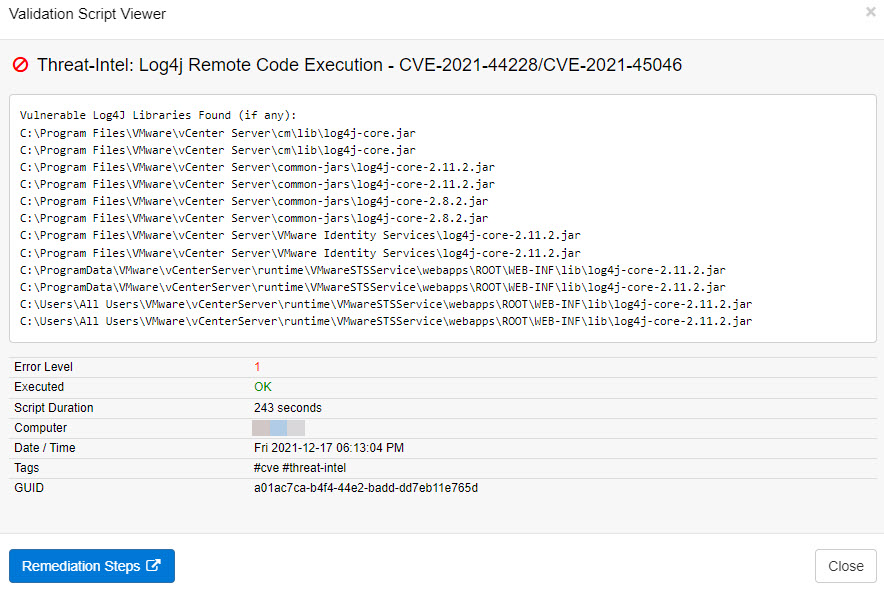The width and height of the screenshot is (884, 589).
Task: Click the Close button
Action: click(846, 566)
